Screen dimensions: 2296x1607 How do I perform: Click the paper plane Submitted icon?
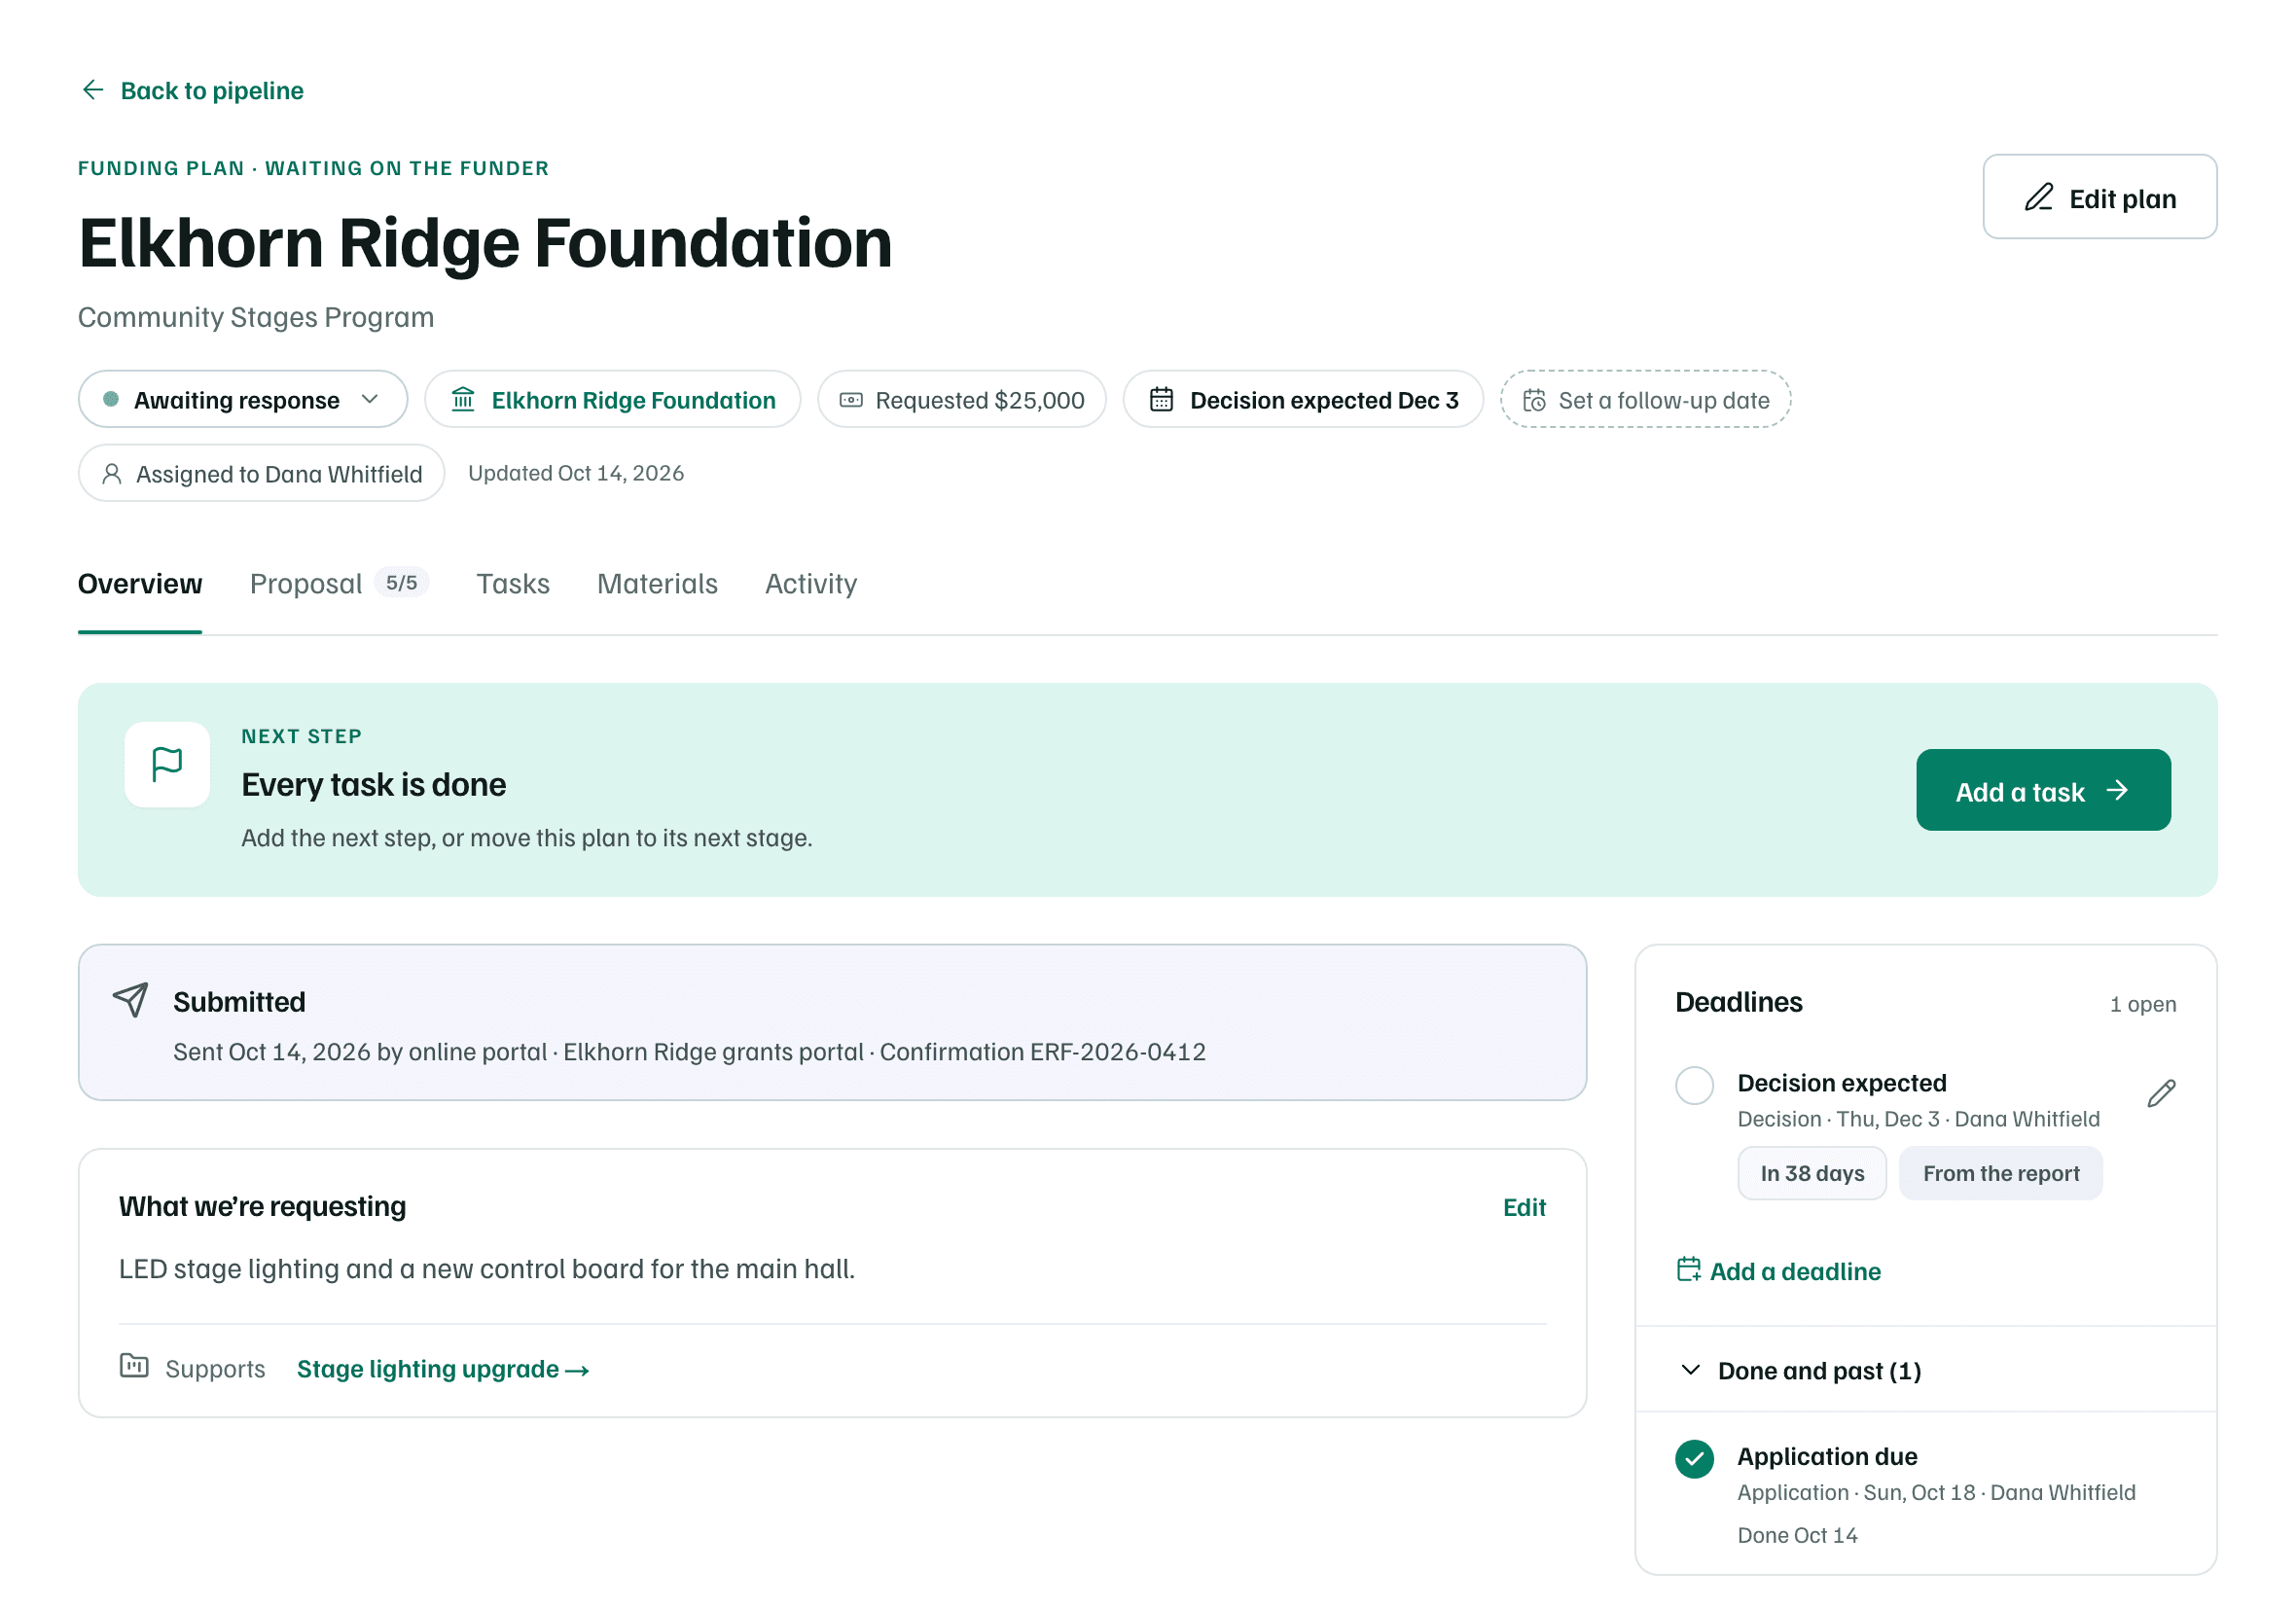pyautogui.click(x=131, y=999)
